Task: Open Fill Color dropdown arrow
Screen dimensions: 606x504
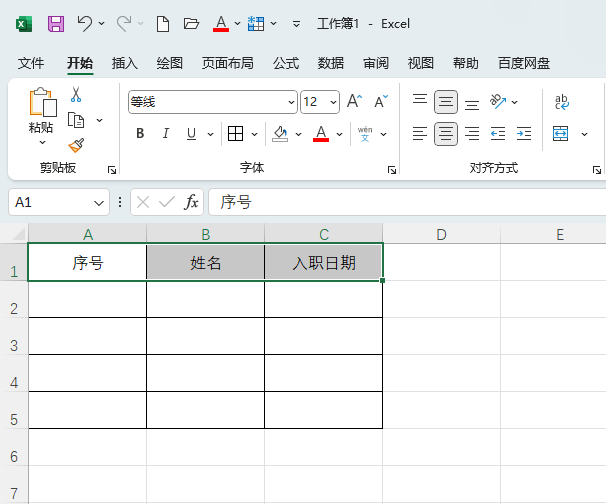Action: click(298, 134)
